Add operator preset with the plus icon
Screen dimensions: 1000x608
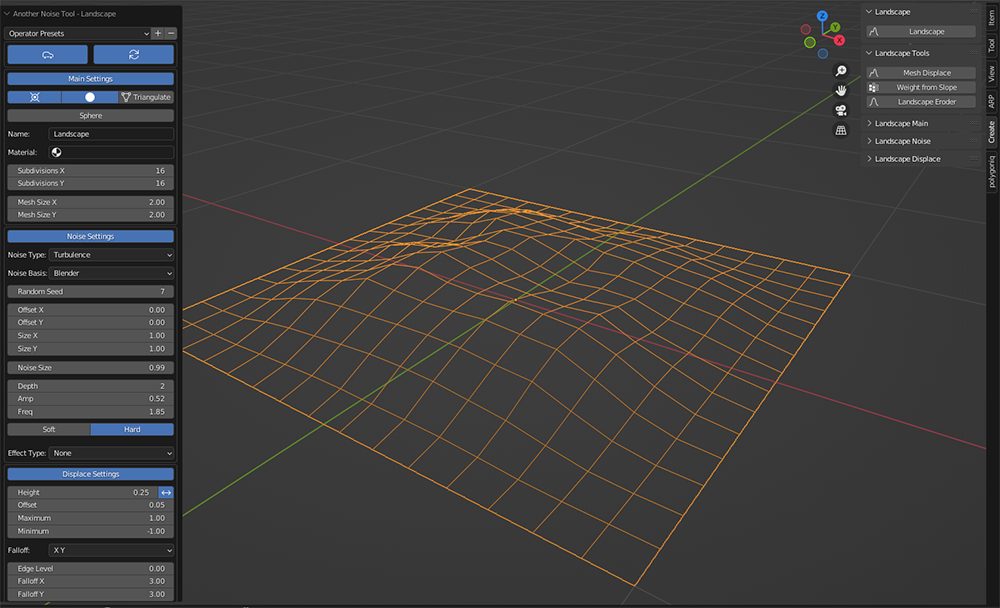coord(158,33)
